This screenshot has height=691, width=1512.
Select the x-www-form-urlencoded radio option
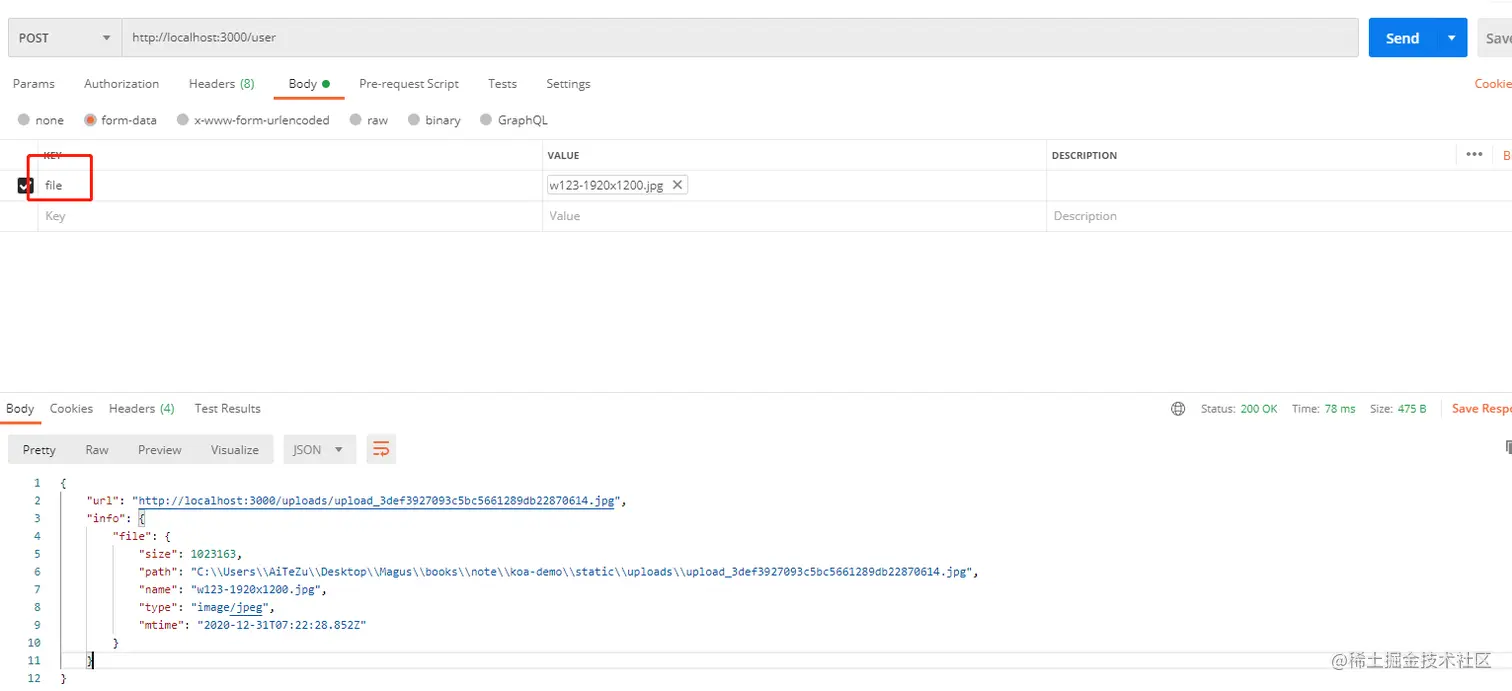tap(183, 120)
